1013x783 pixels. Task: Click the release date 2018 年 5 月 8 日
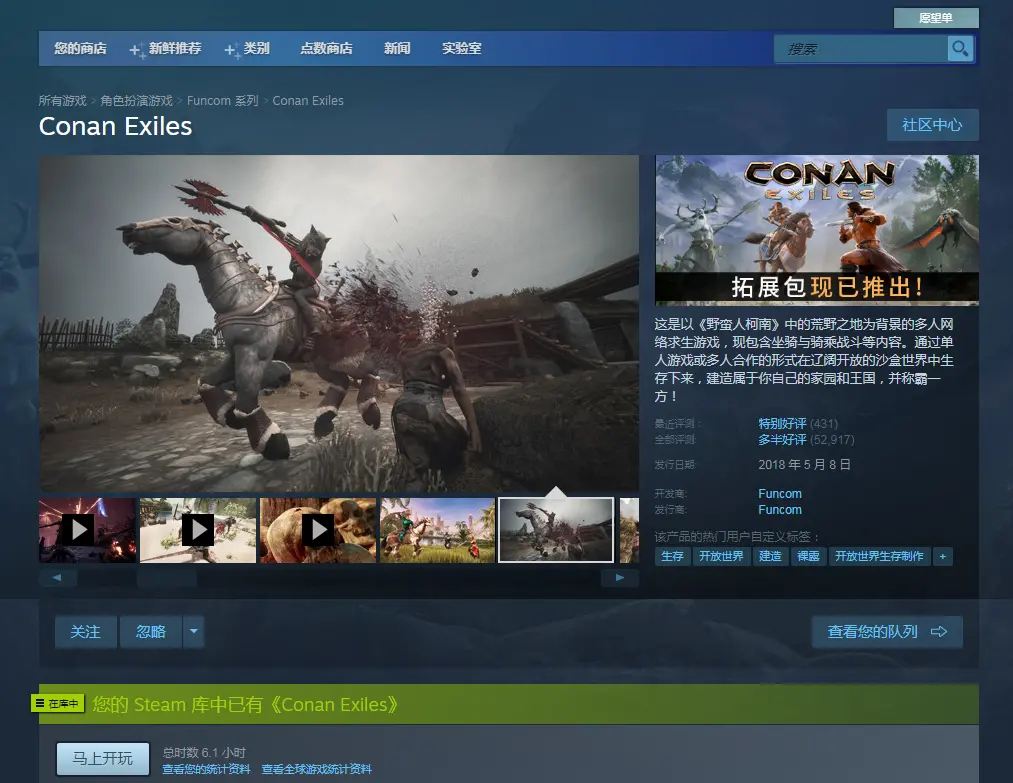(804, 465)
